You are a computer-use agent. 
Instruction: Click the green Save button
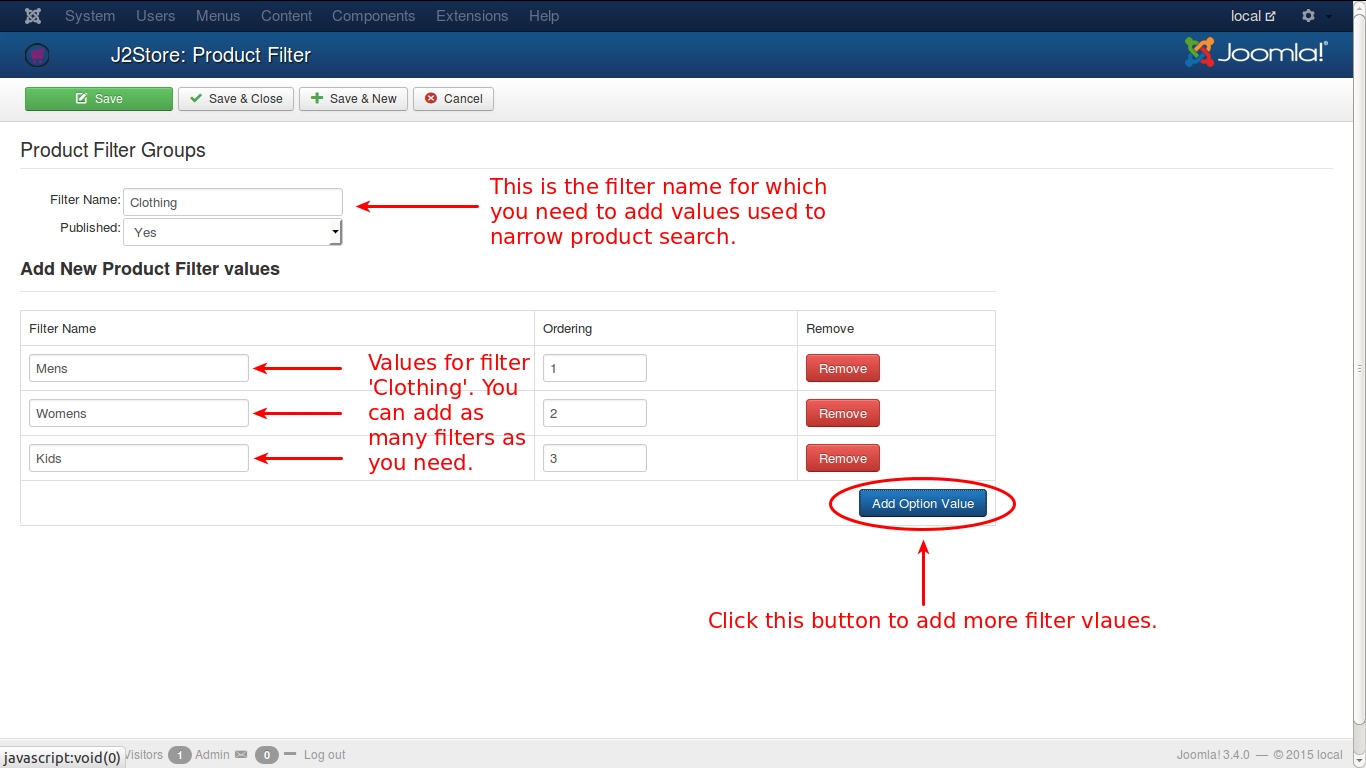[x=99, y=99]
